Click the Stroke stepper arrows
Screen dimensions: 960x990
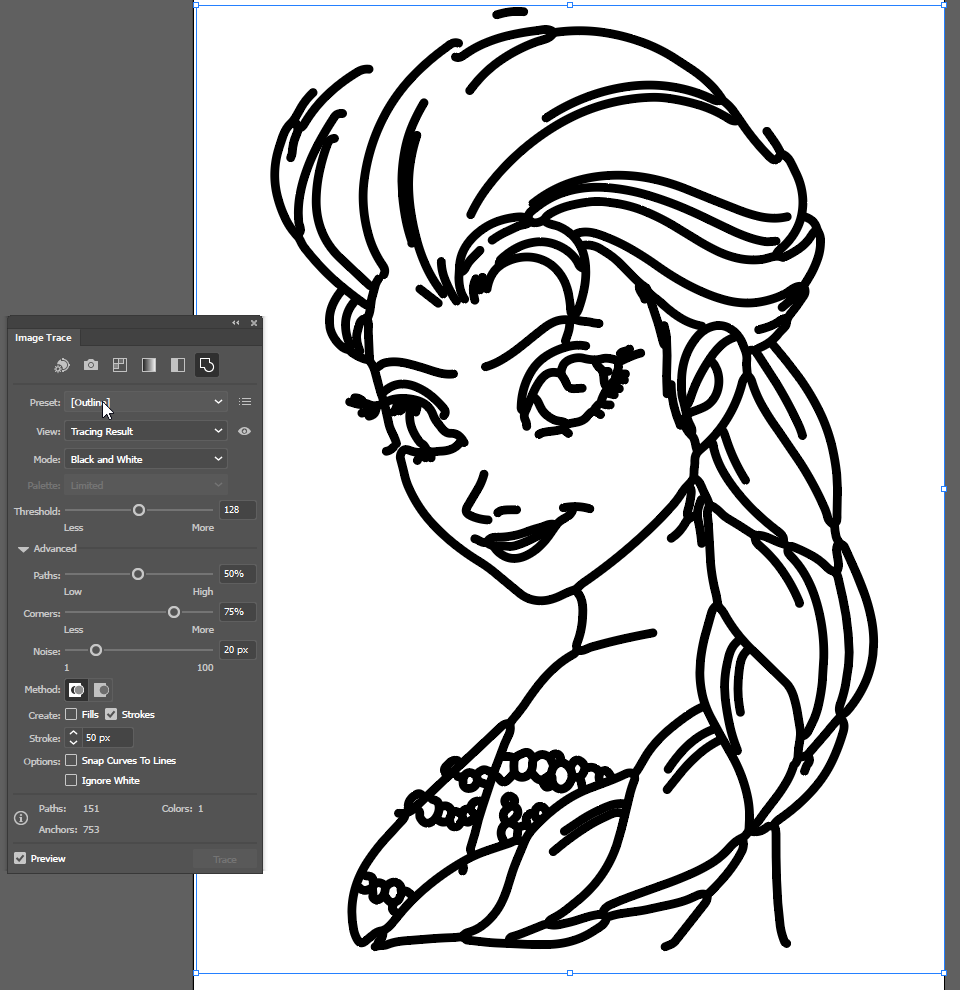pyautogui.click(x=73, y=737)
